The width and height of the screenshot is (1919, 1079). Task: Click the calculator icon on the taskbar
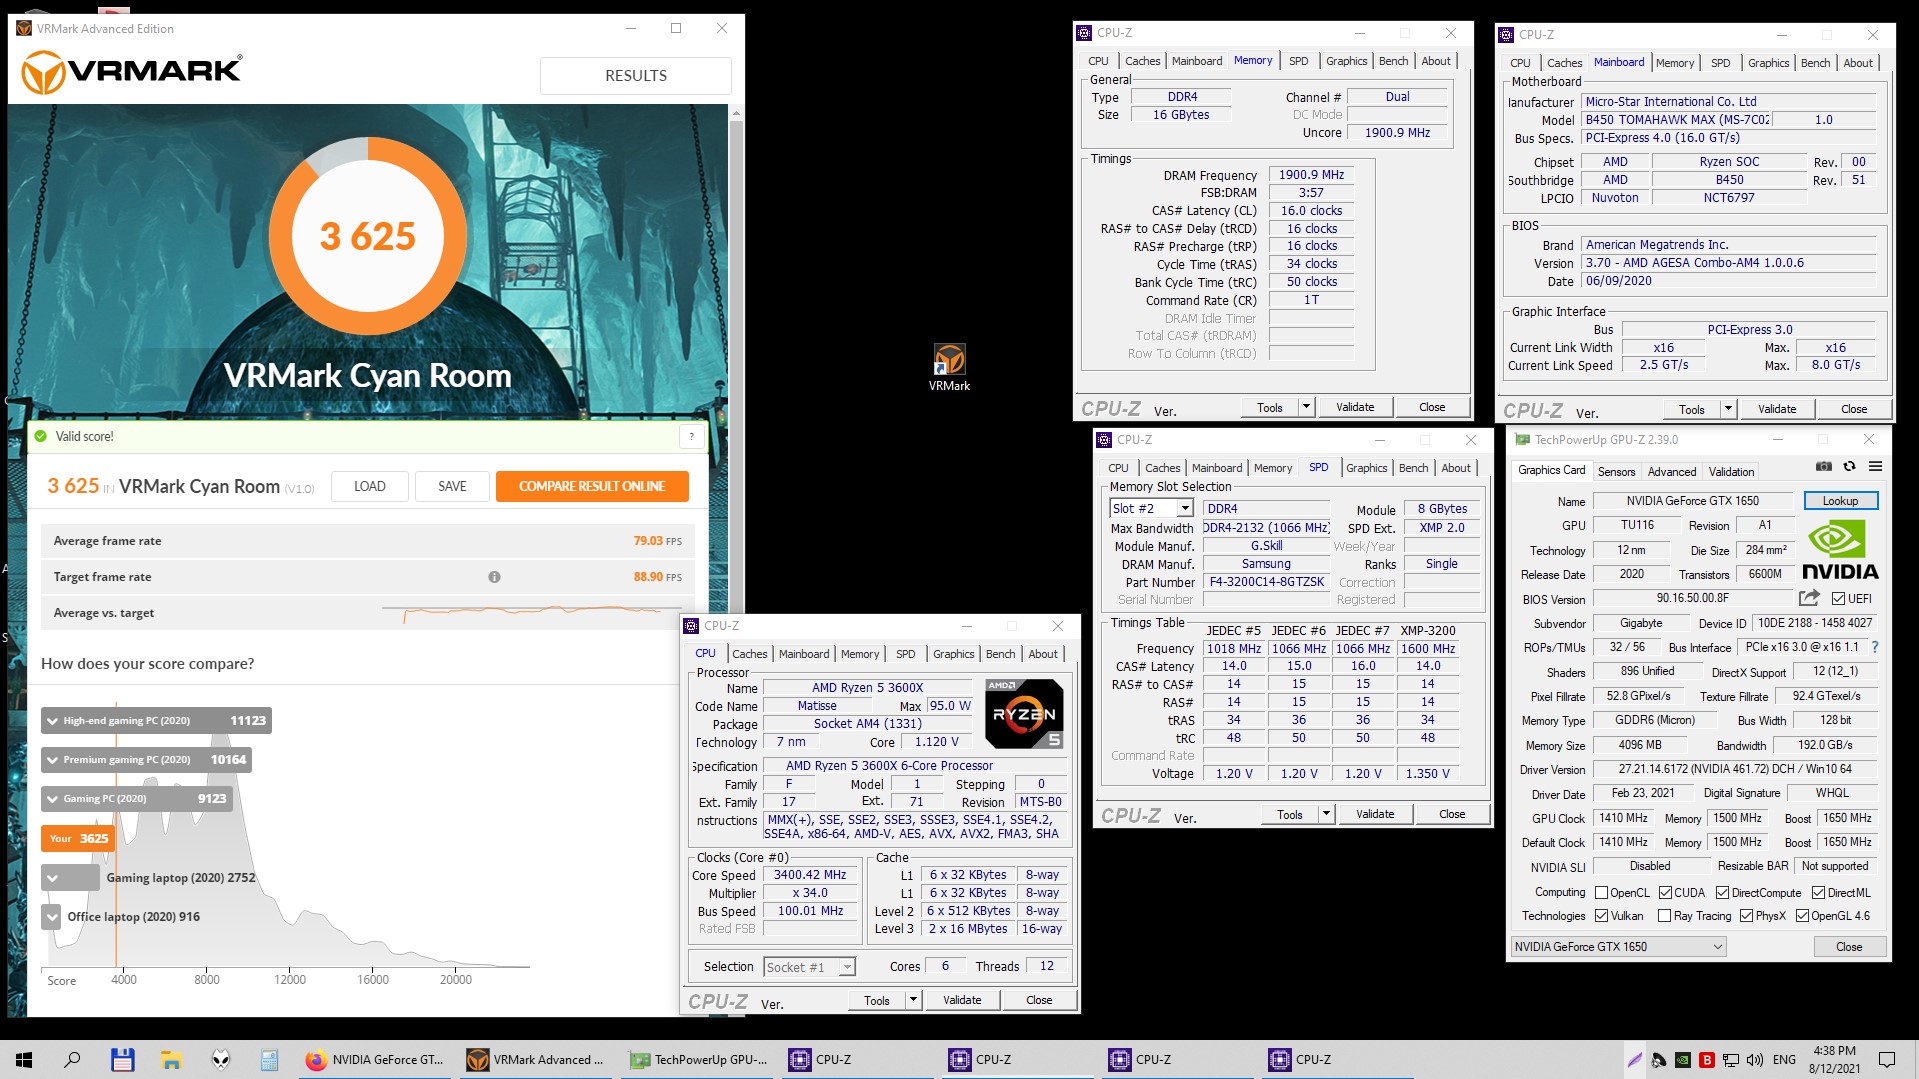pos(269,1060)
